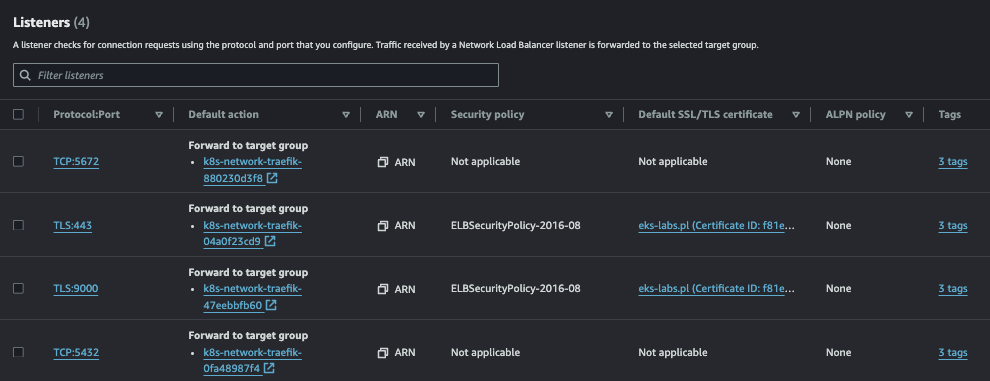Sort by Default SSL/TLS certificate column arrow
Viewport: 990px width, 381px height.
click(x=796, y=115)
